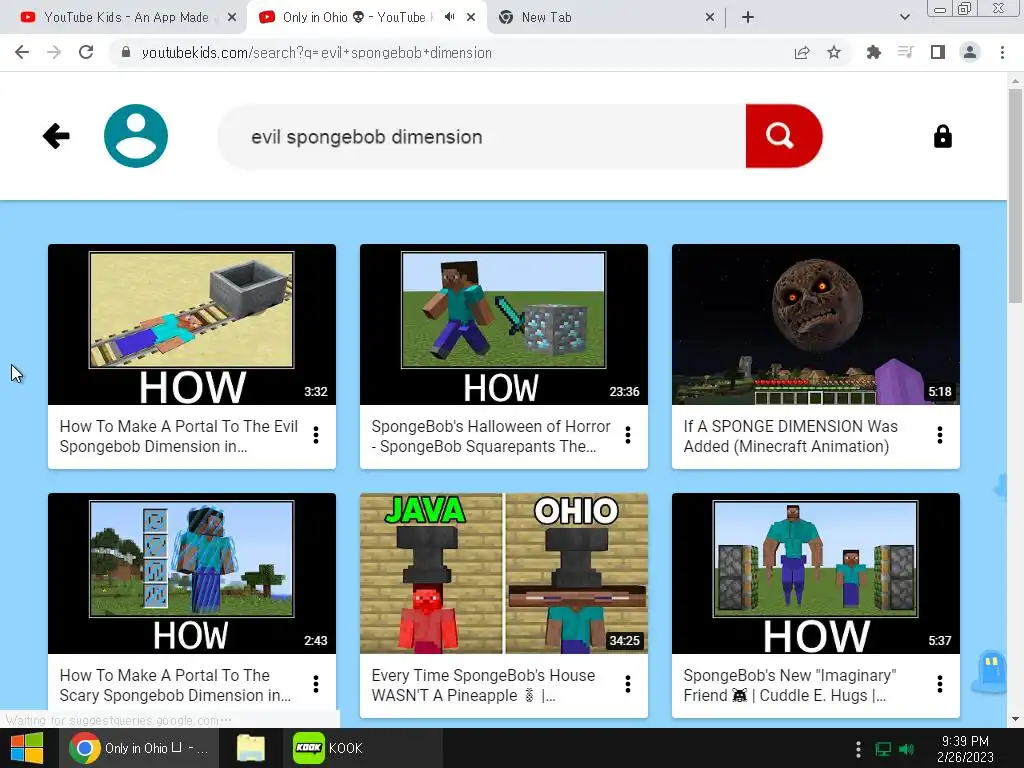Mute the Only in Ohio tab audio icon

[x=449, y=18]
